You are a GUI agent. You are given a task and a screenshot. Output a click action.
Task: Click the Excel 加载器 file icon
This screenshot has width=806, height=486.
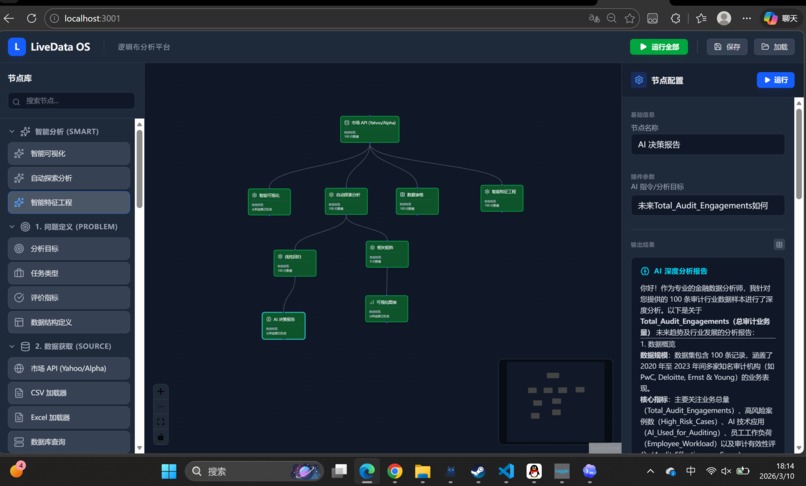(19, 417)
